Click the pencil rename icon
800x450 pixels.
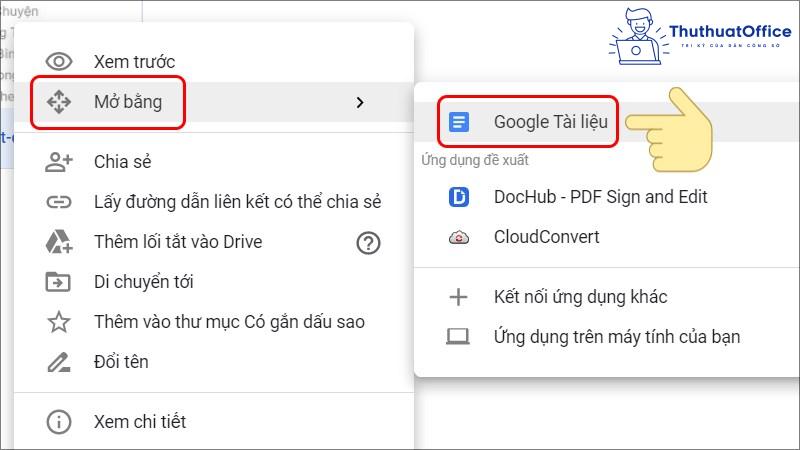[x=59, y=362]
